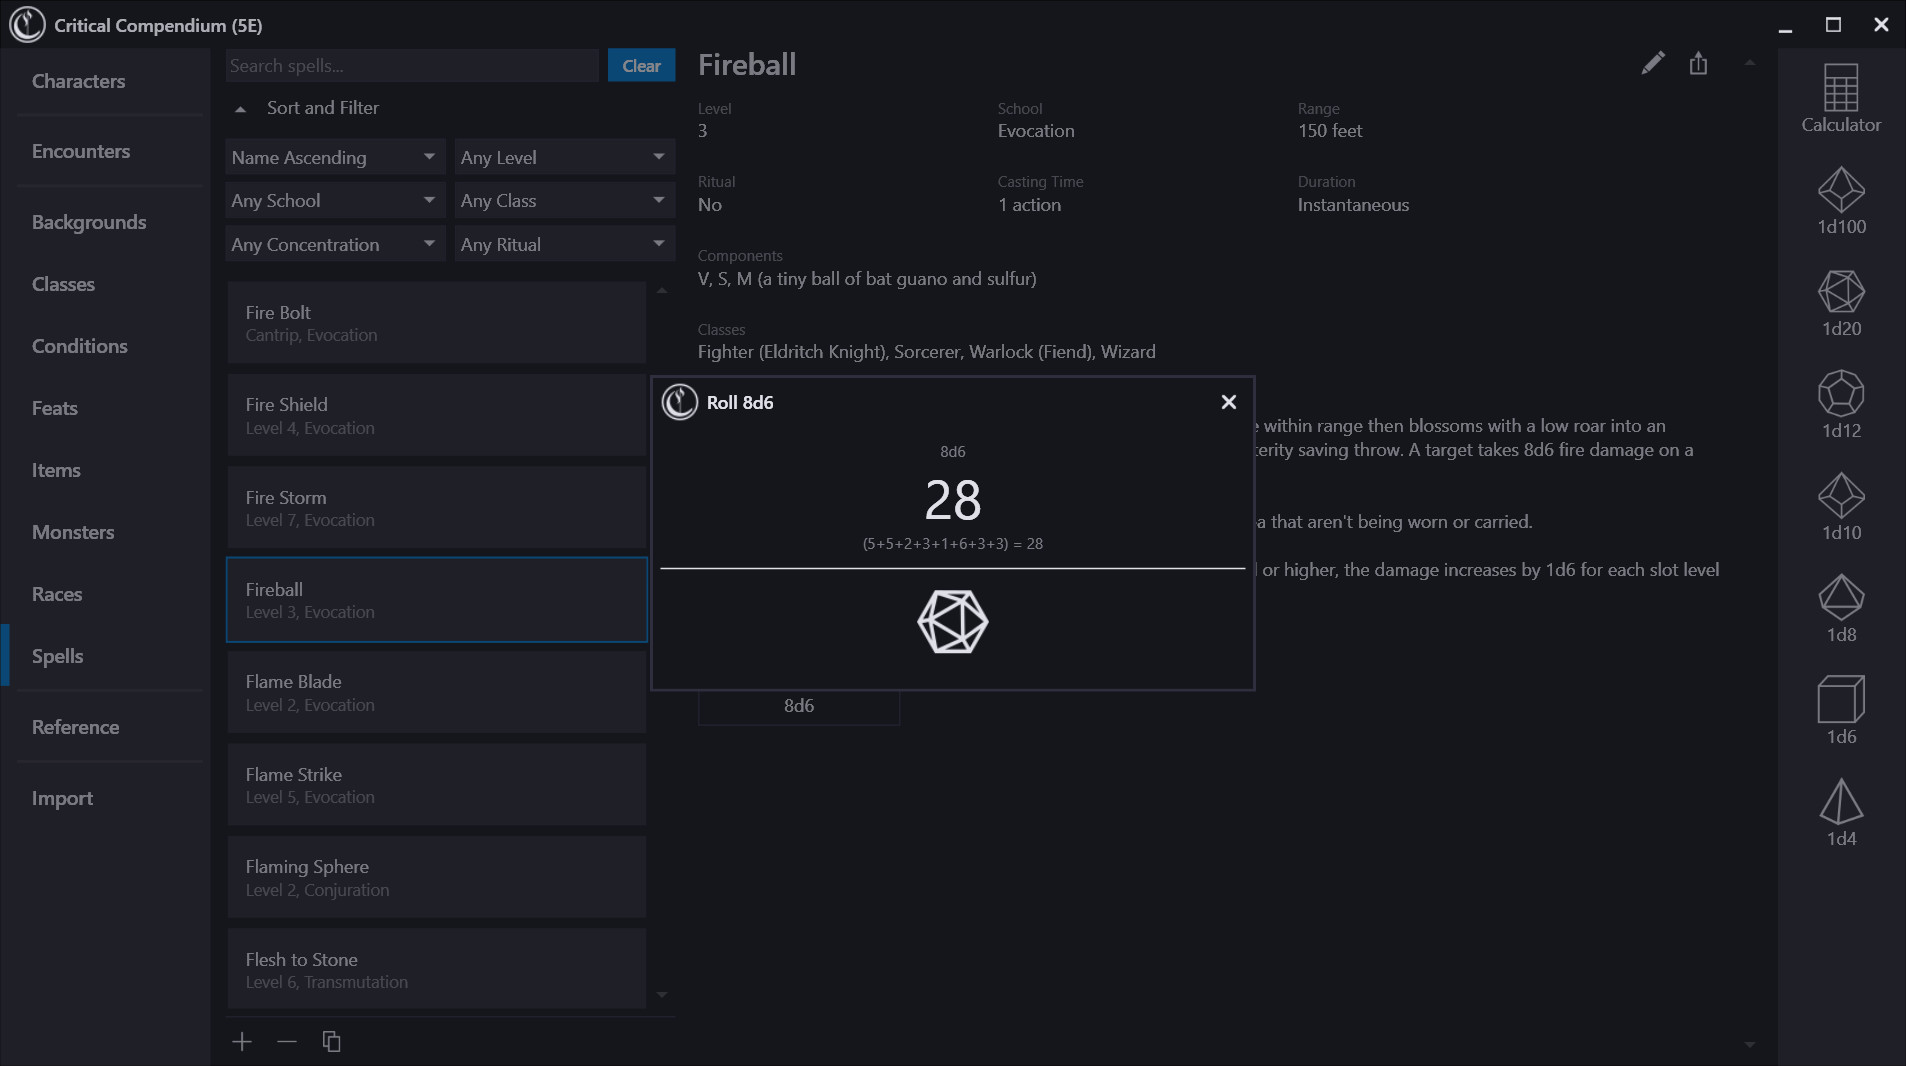Switch to the Monsters section

[x=72, y=532]
